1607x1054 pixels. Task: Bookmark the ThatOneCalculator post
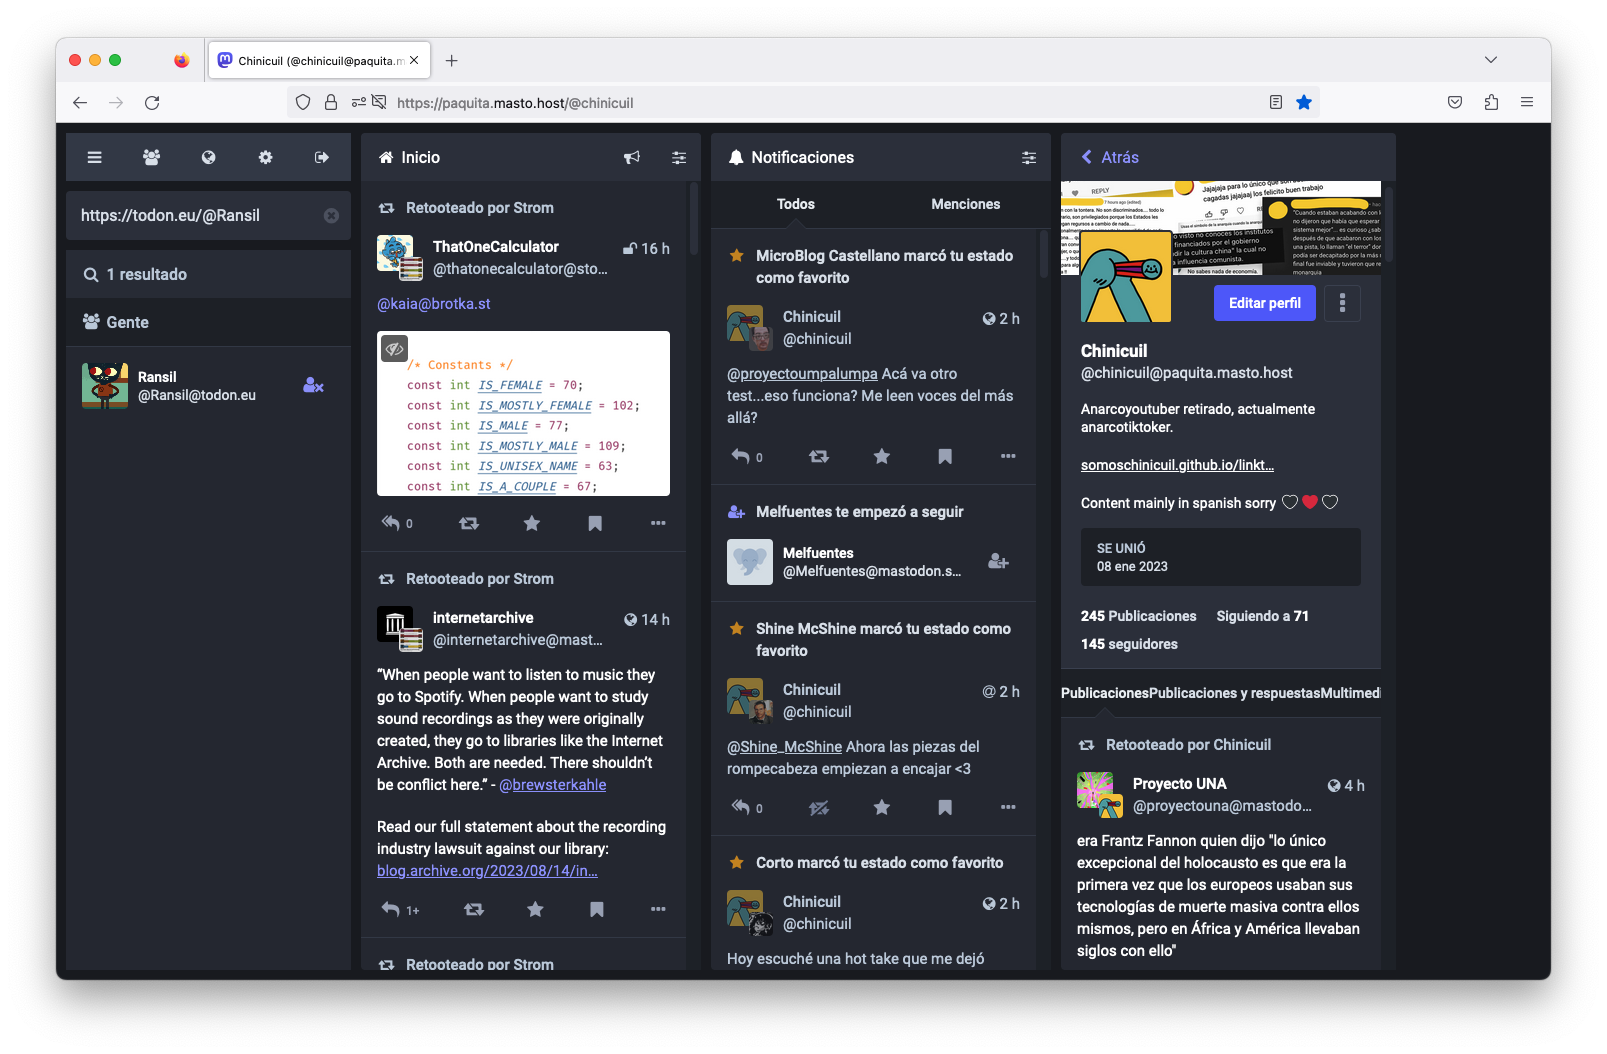pyautogui.click(x=595, y=523)
